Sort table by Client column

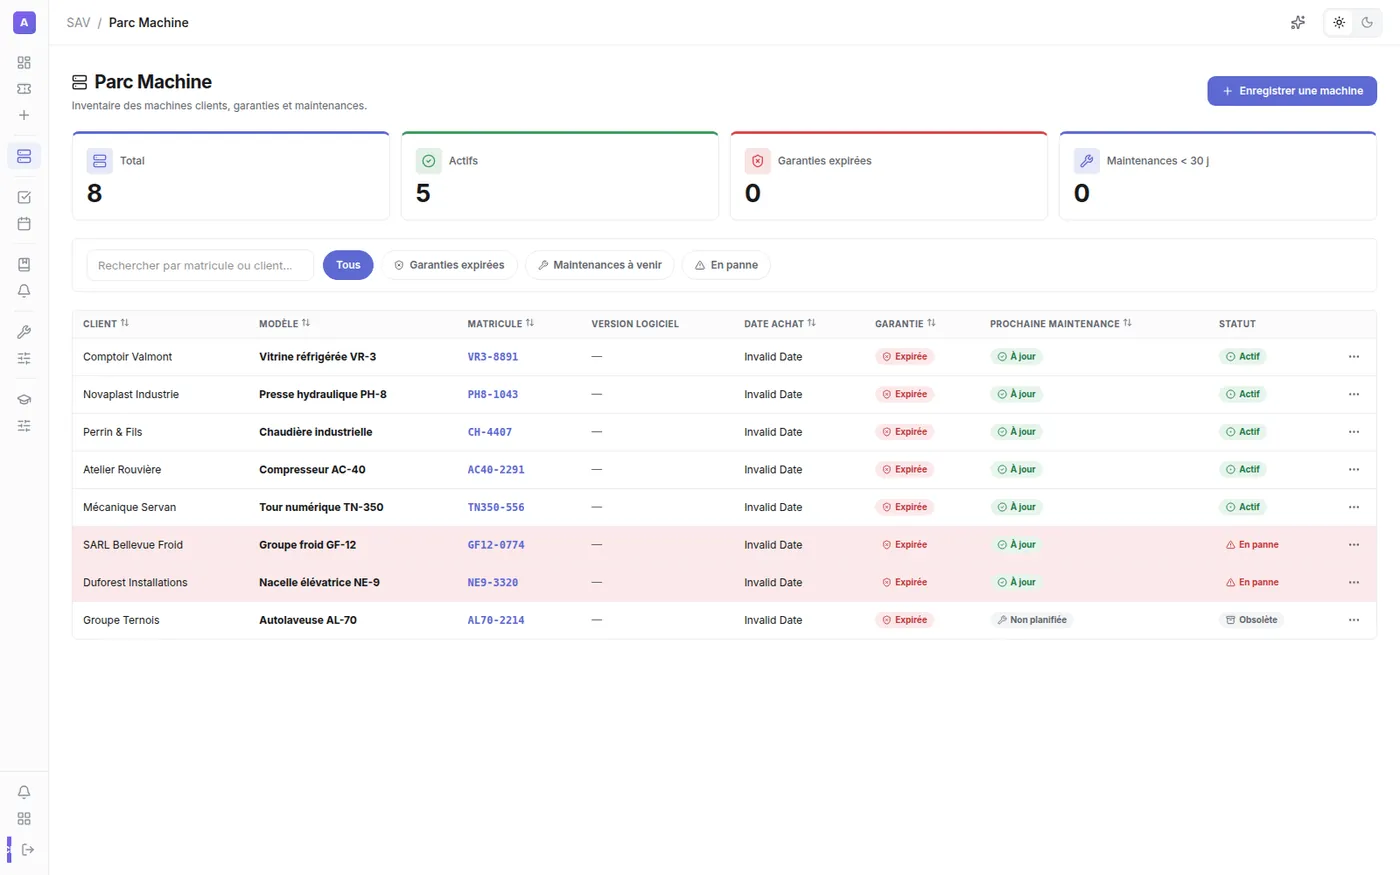106,323
